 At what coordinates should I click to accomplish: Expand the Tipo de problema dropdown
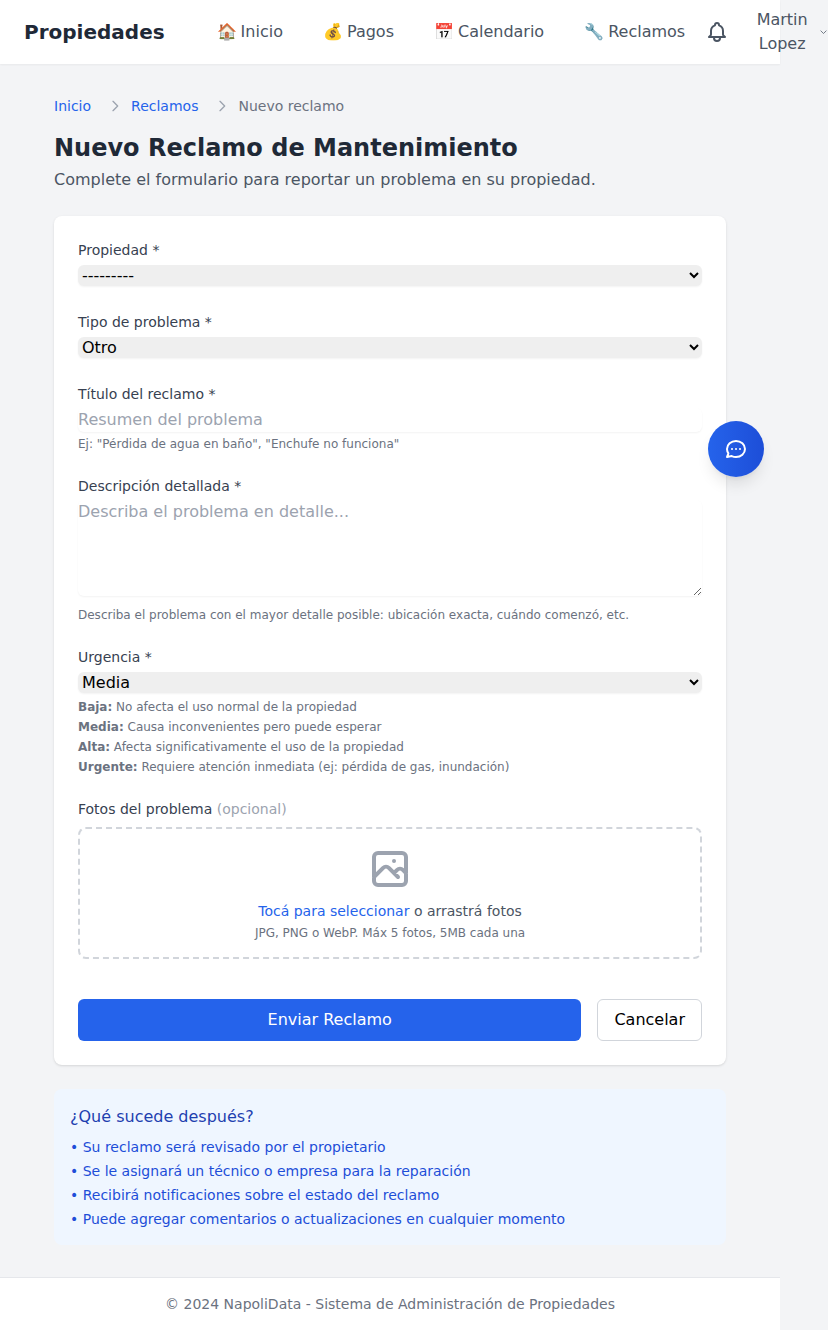(390, 348)
